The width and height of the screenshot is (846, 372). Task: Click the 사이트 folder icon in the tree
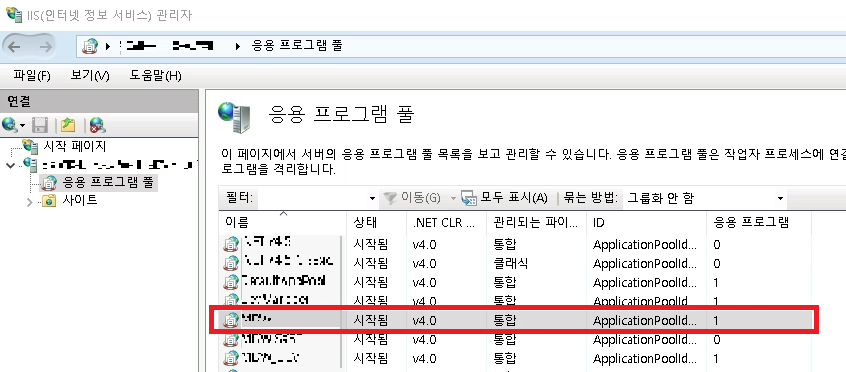(x=50, y=201)
